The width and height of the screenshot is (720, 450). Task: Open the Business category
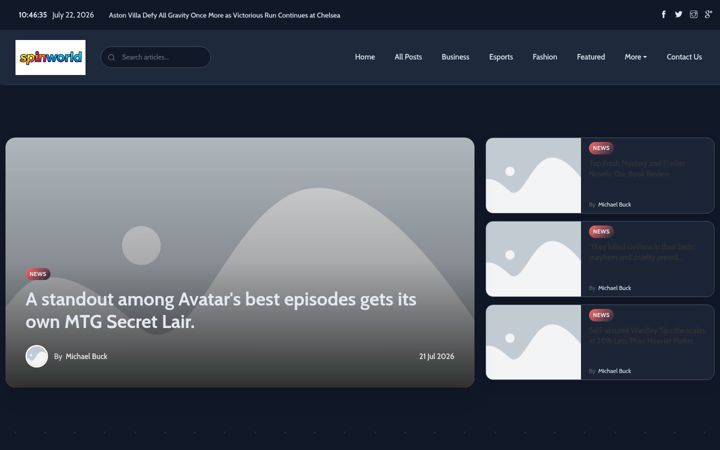tap(455, 57)
